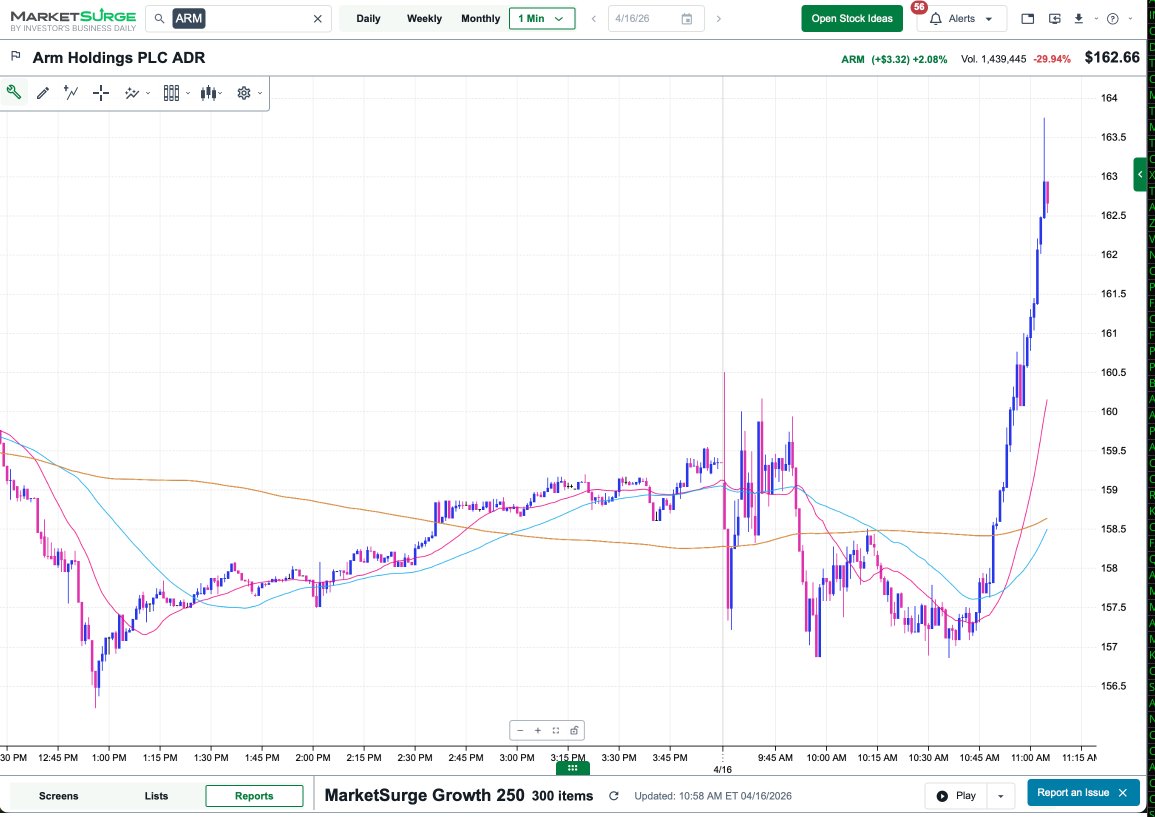Click the download icon
Image resolution: width=1155 pixels, height=817 pixels.
pyautogui.click(x=1078, y=18)
